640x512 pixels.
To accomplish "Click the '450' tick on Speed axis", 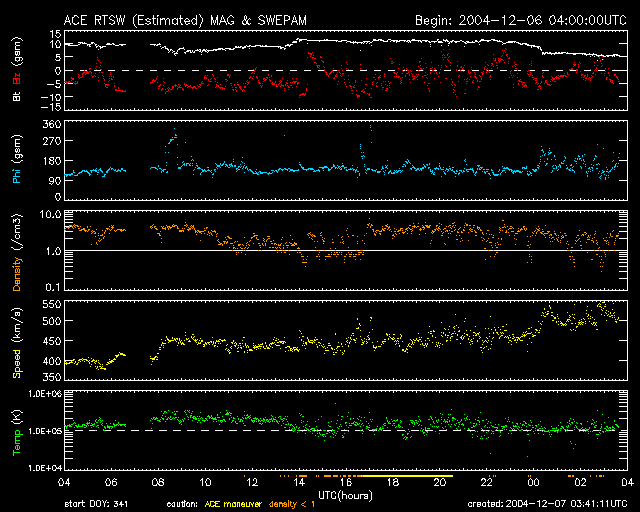I will [52, 341].
